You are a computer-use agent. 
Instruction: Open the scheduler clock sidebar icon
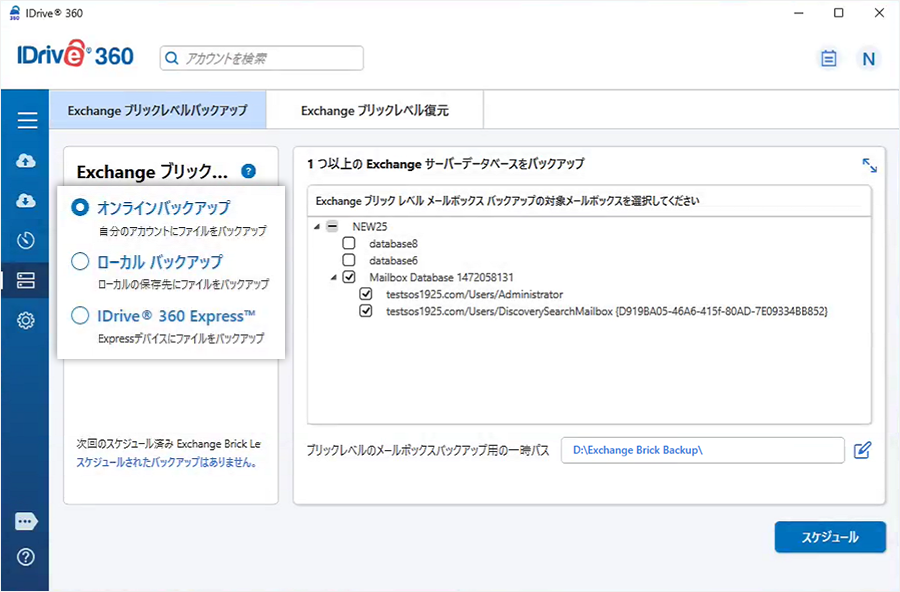point(27,240)
